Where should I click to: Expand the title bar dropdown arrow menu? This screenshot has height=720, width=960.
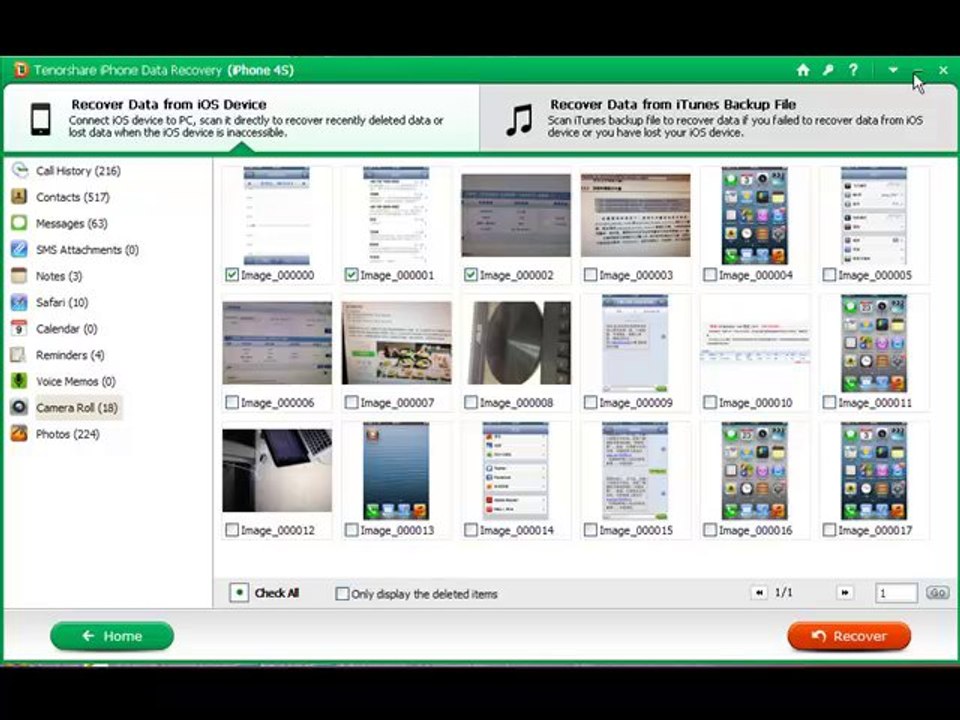click(893, 70)
